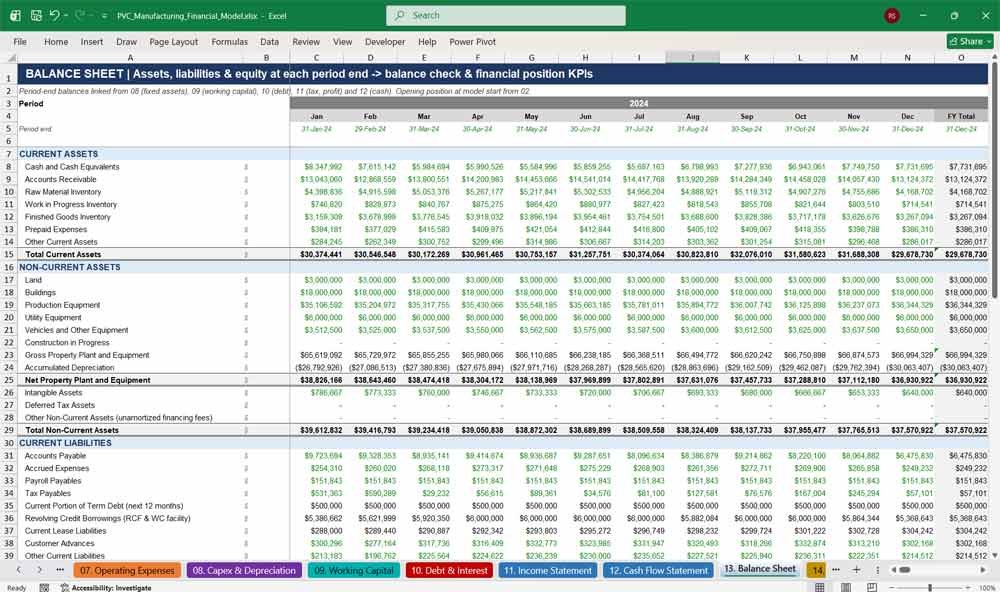This screenshot has height=592, width=1000.
Task: Switch to 07. Operating Expenses sheet
Action: click(126, 570)
